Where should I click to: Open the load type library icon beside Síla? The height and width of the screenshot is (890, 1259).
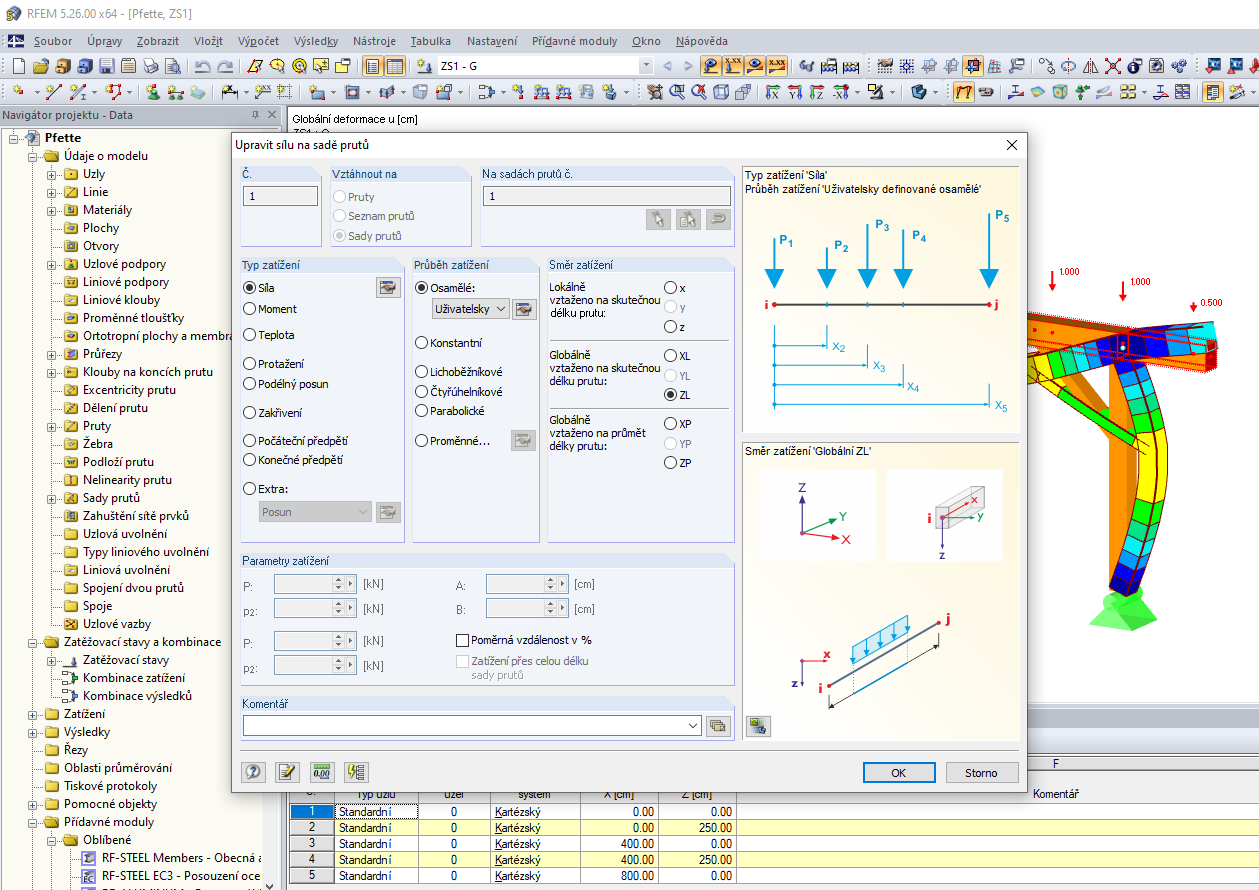tap(388, 287)
